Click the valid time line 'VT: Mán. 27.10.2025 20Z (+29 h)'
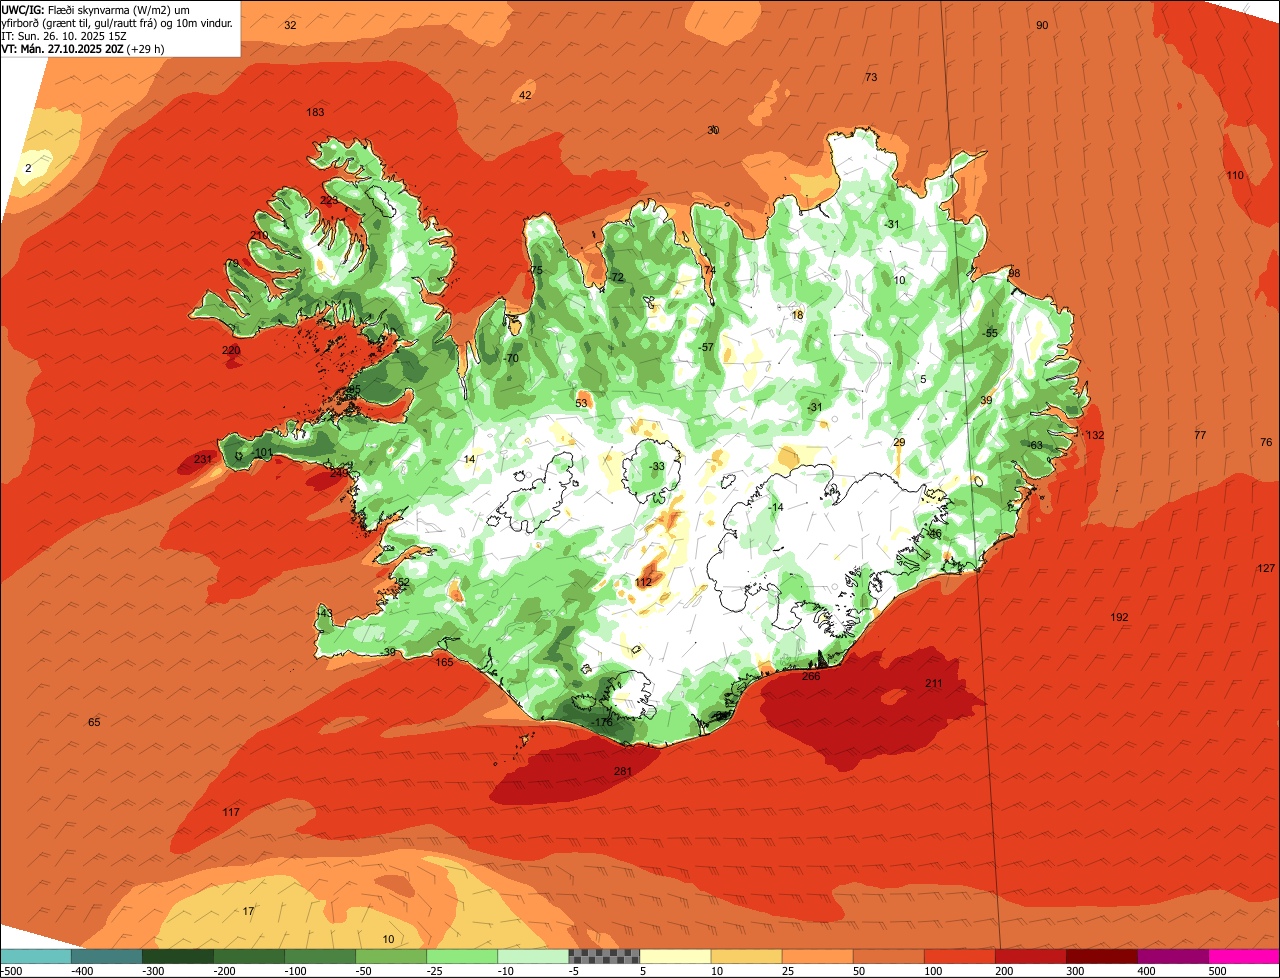Image resolution: width=1280 pixels, height=978 pixels. point(83,48)
